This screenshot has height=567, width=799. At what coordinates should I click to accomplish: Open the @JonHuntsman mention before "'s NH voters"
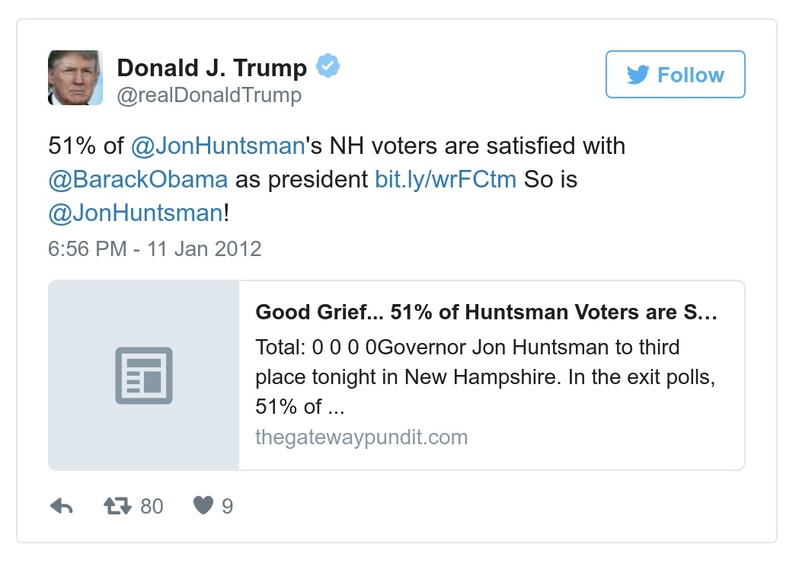pos(217,145)
